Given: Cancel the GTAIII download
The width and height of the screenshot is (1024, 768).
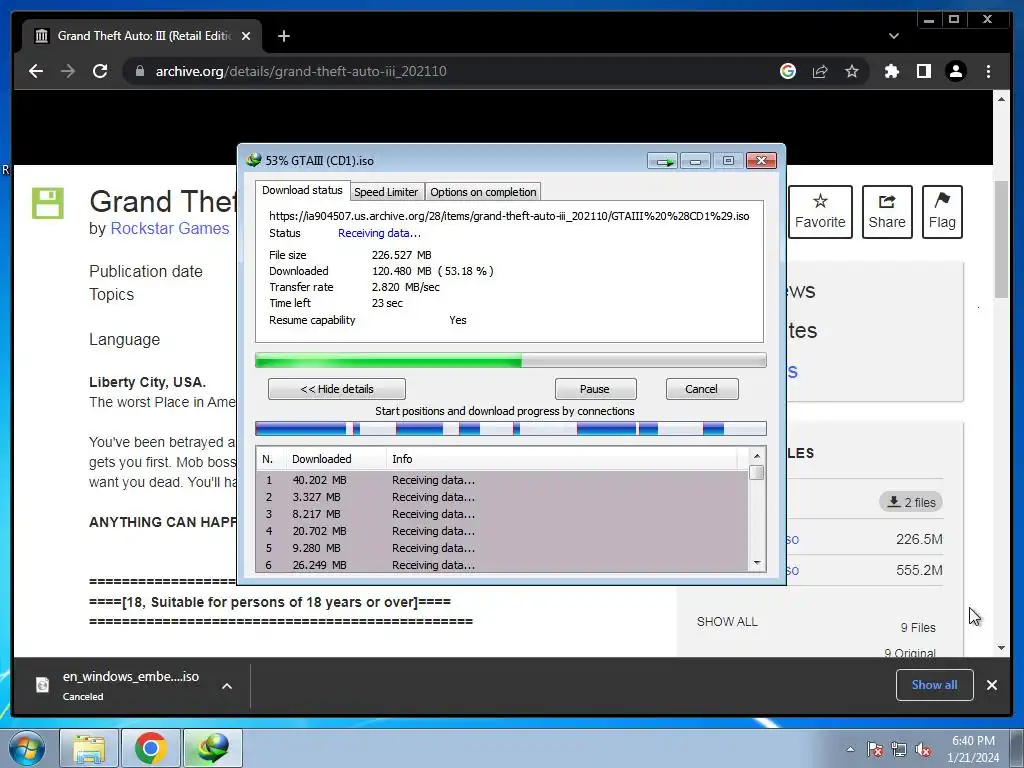Looking at the screenshot, I should point(701,389).
